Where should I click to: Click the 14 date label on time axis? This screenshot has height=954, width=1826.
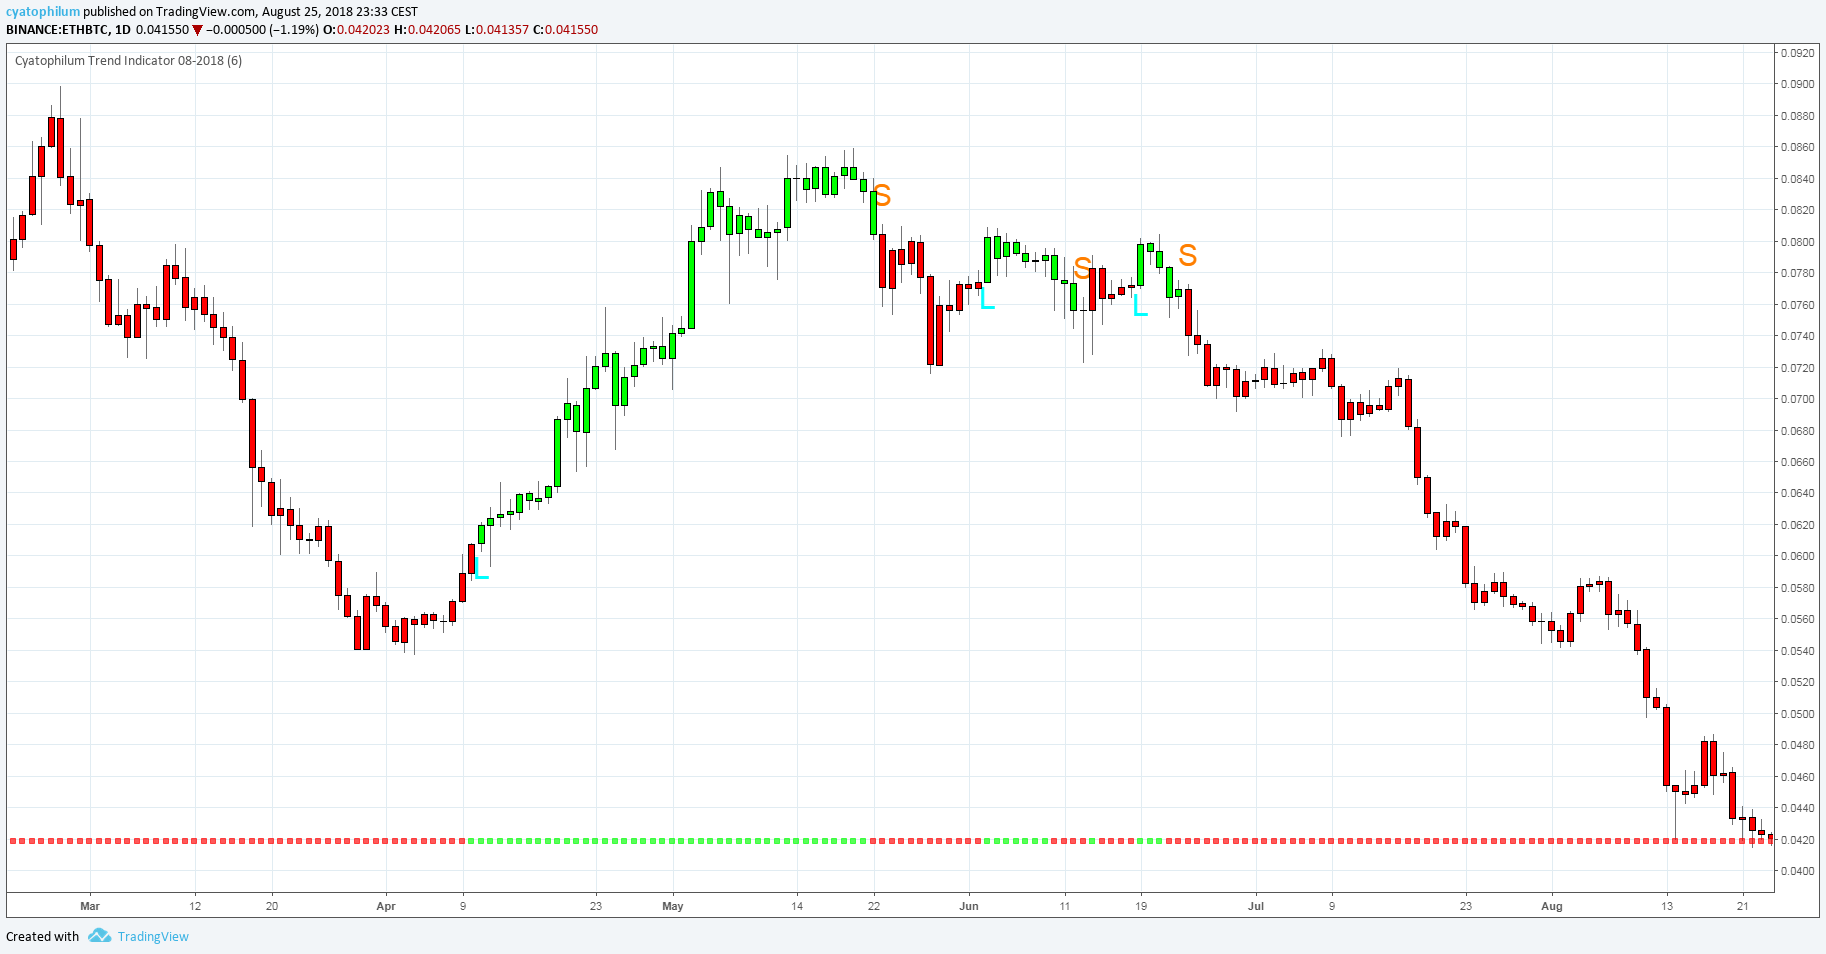coord(797,906)
